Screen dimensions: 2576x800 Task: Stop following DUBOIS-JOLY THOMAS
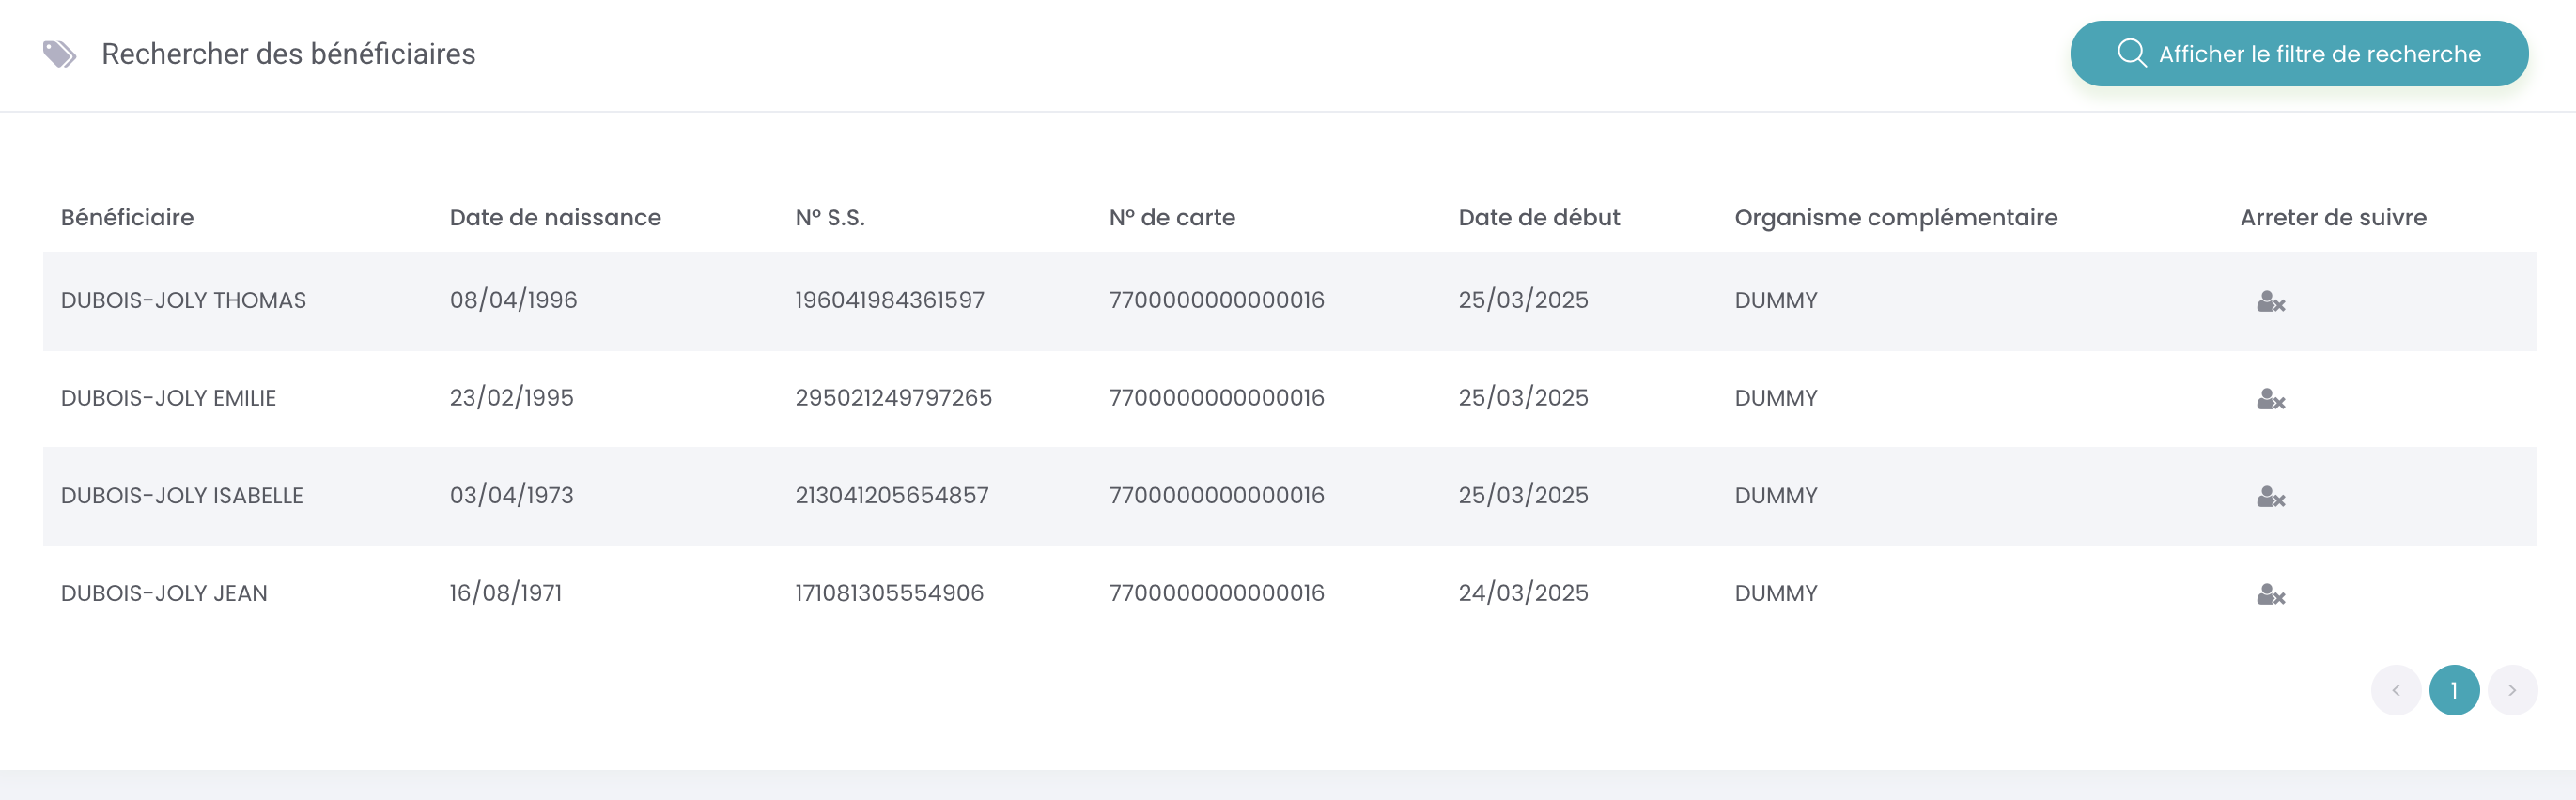click(x=2271, y=301)
